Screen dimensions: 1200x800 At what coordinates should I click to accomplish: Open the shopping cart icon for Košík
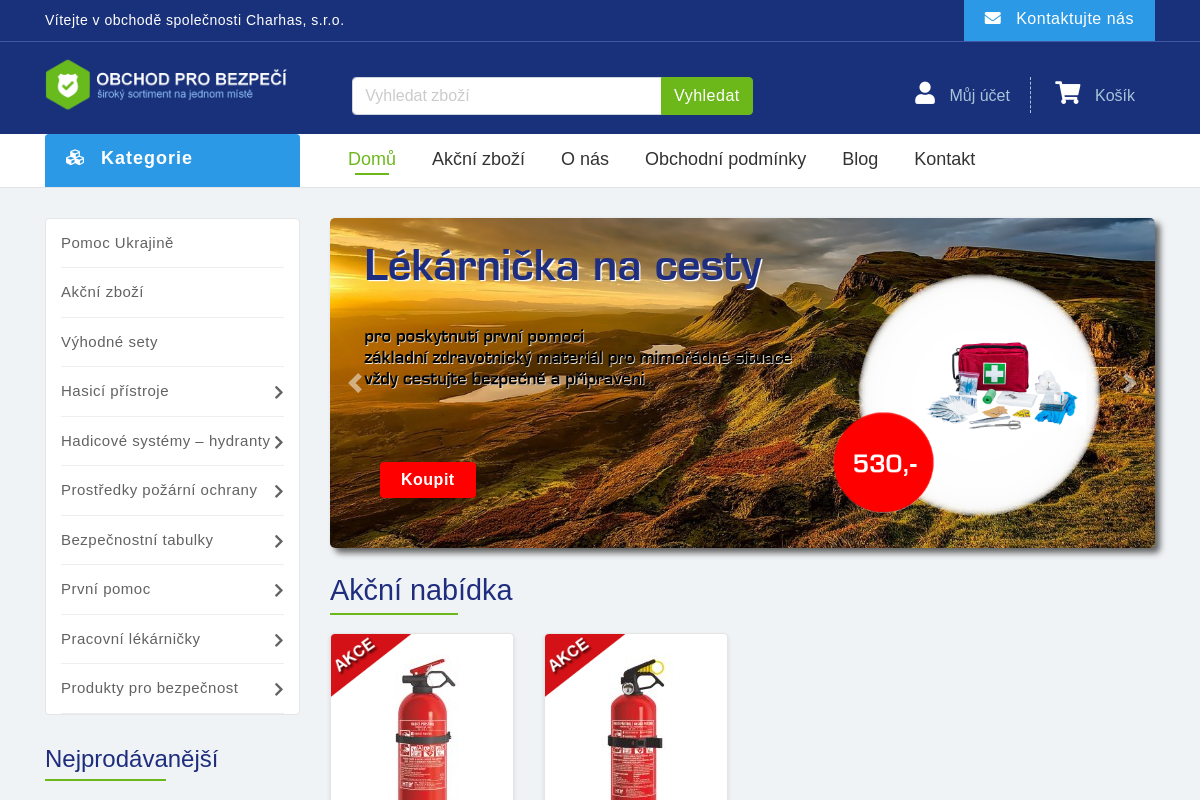click(x=1068, y=93)
